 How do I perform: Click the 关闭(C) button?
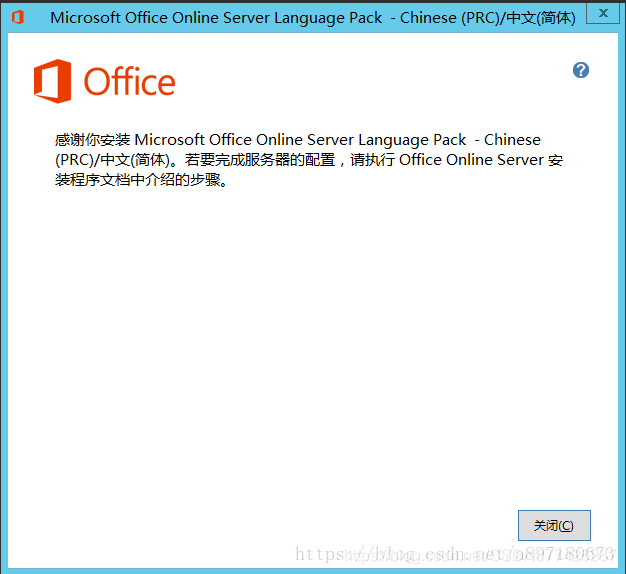(x=554, y=525)
